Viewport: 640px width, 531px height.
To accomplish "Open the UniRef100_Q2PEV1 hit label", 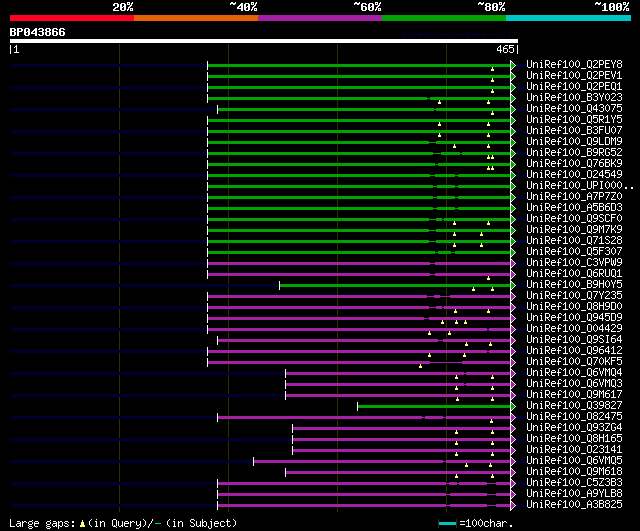I will [x=574, y=76].
